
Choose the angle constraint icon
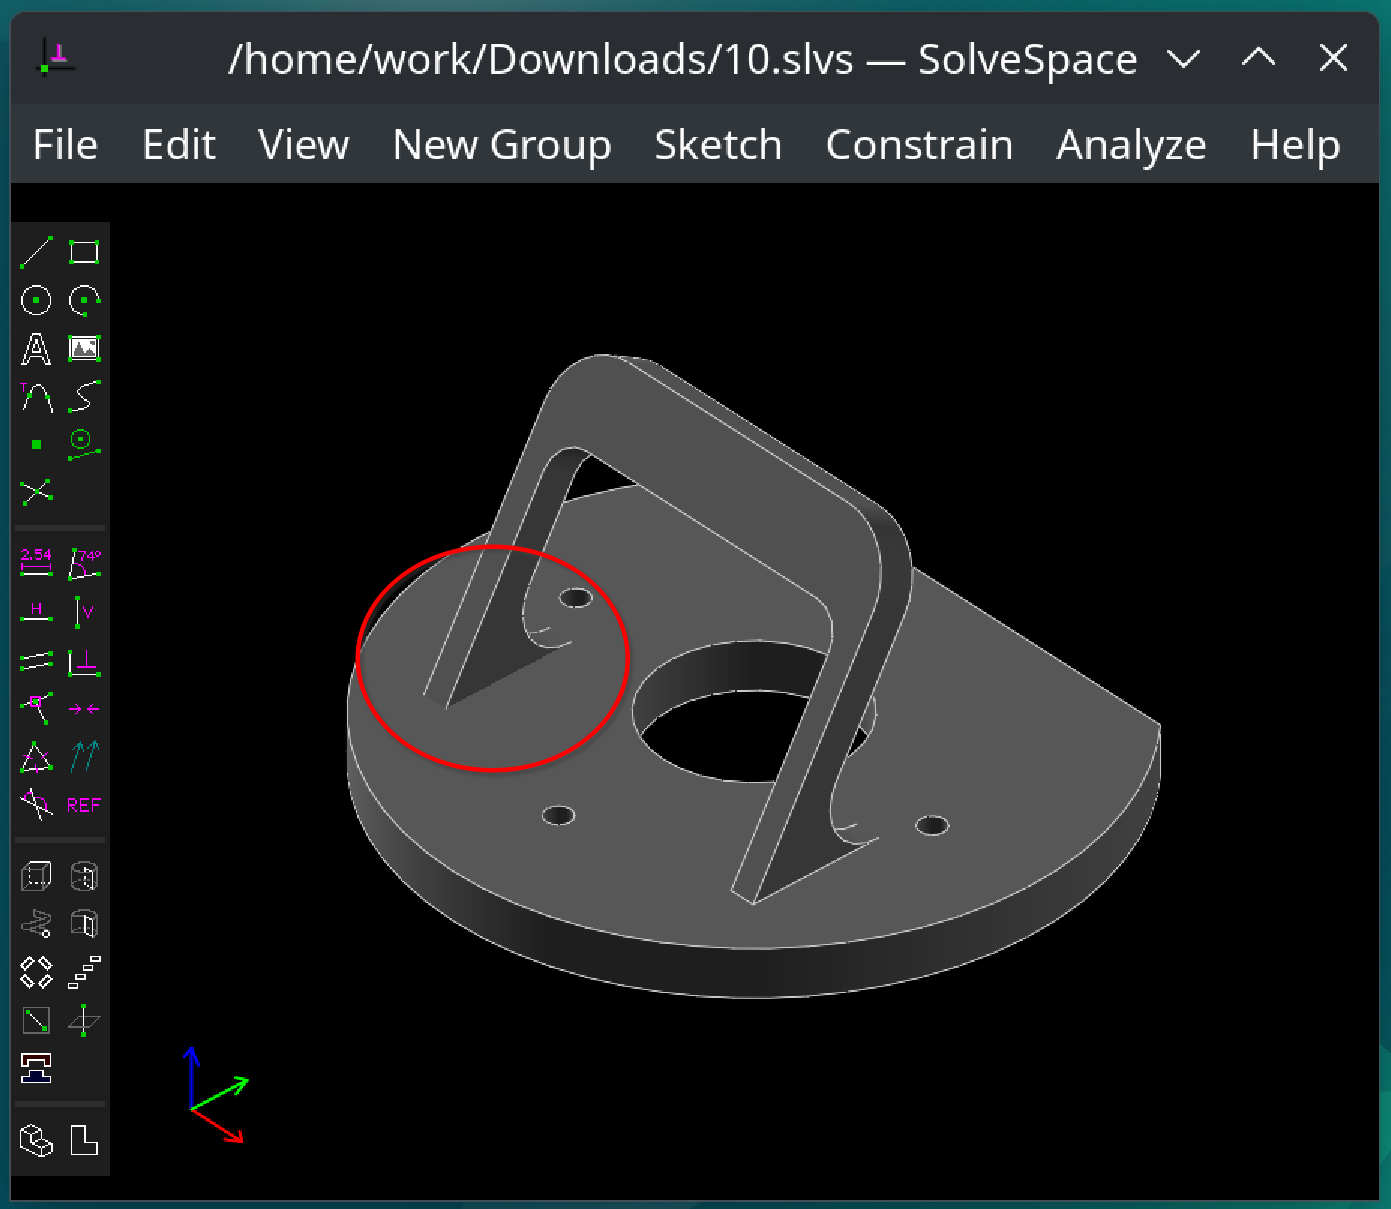84,562
